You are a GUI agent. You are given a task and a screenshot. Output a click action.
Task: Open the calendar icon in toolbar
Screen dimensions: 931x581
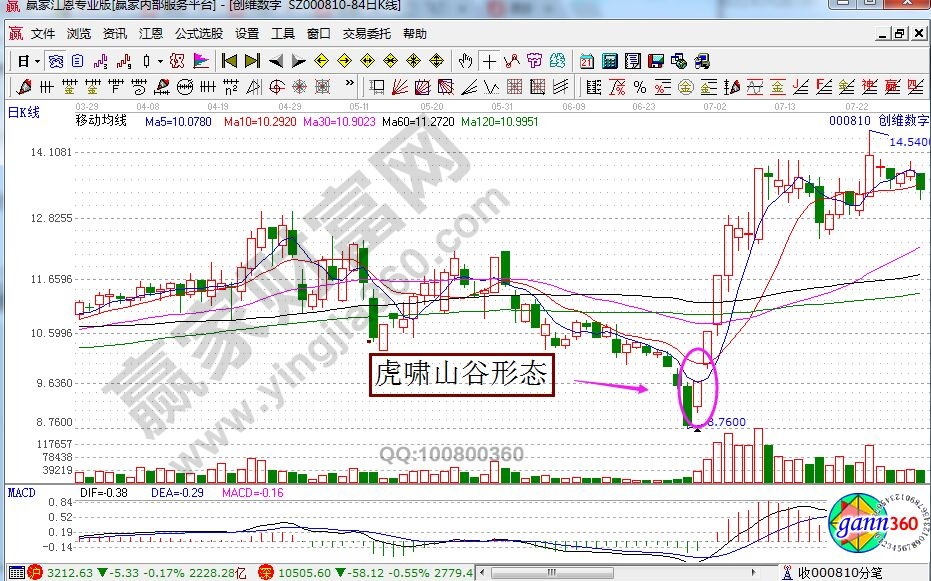pyautogui.click(x=586, y=61)
